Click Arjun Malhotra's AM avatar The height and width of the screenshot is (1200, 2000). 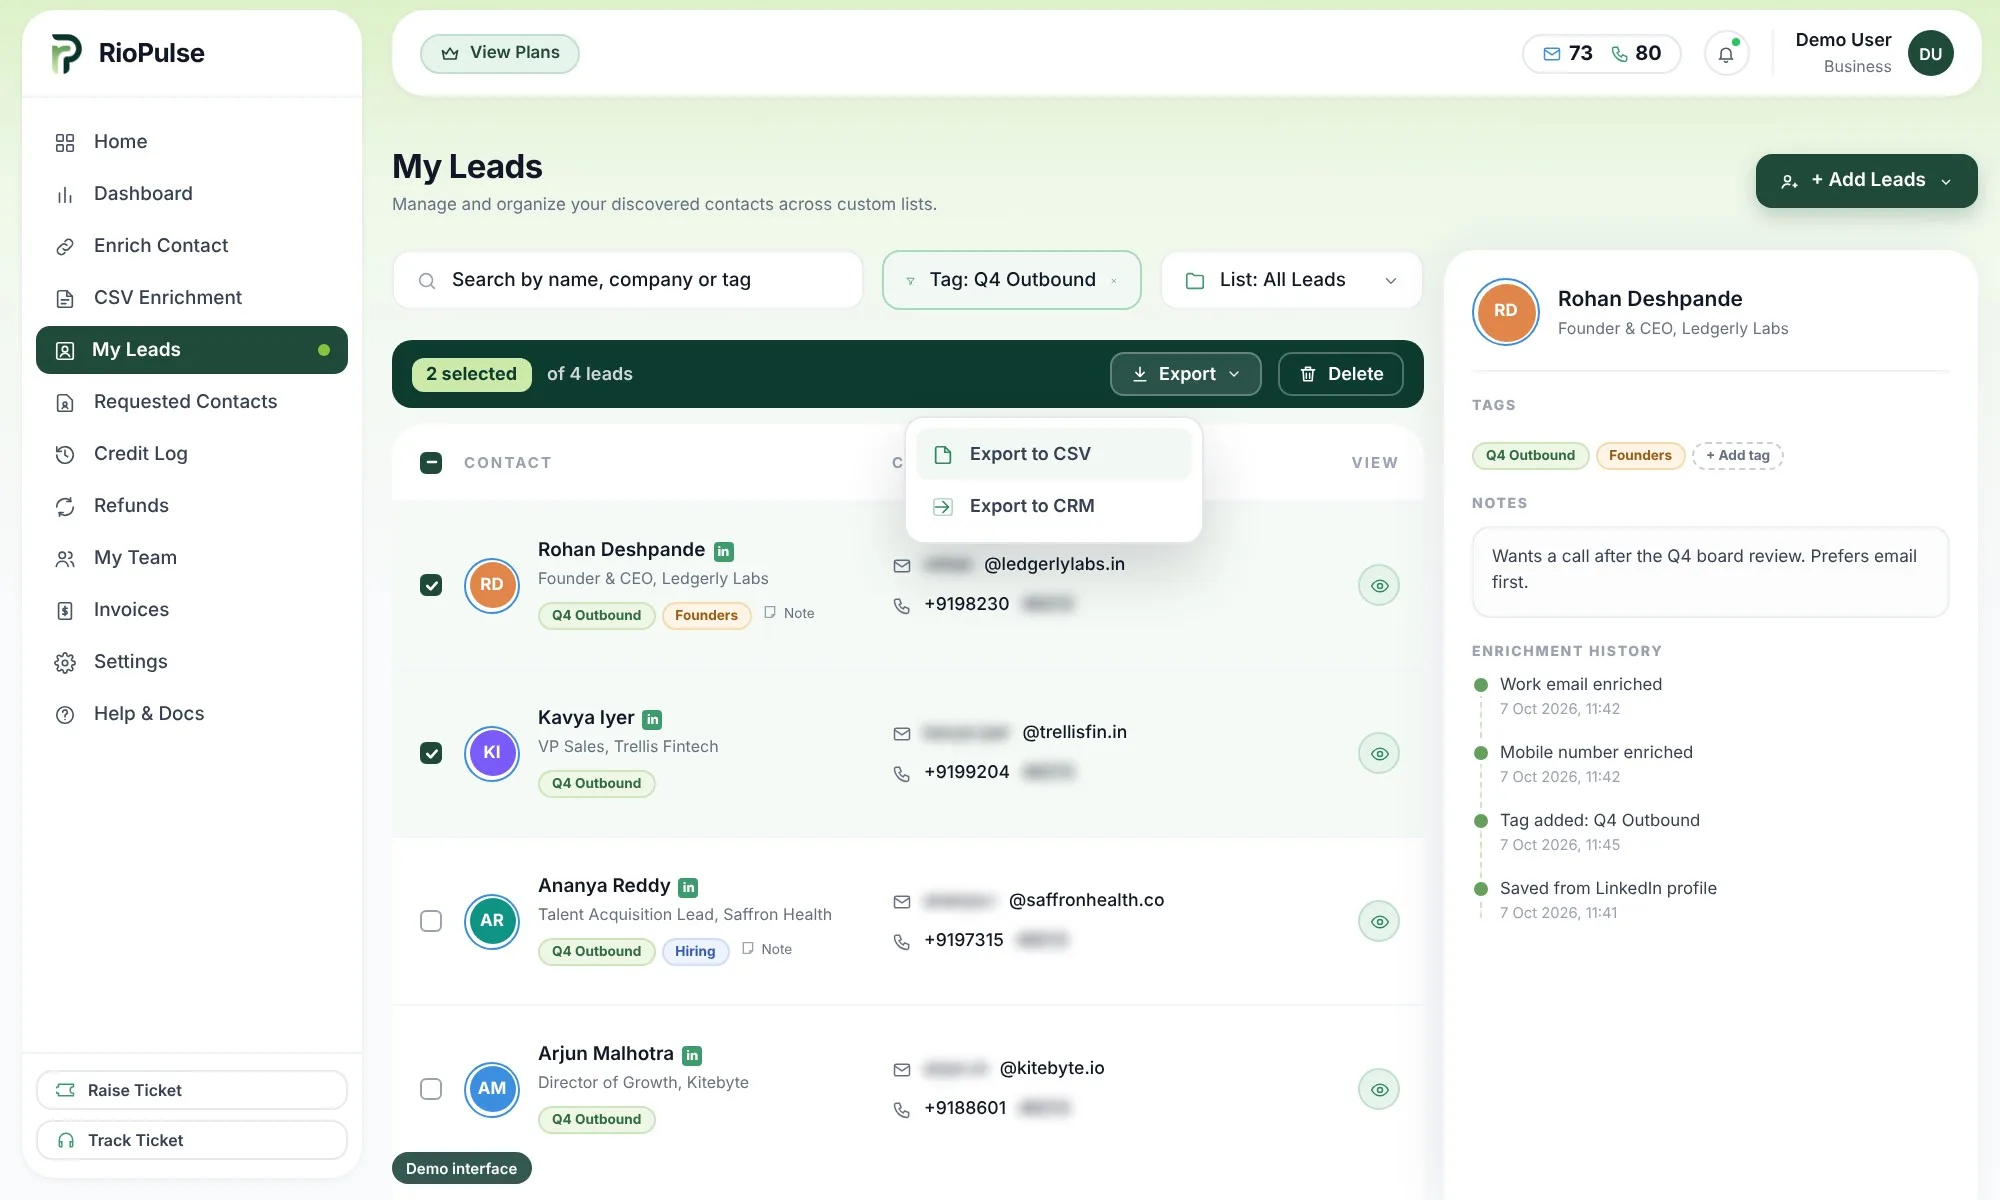click(x=492, y=1089)
